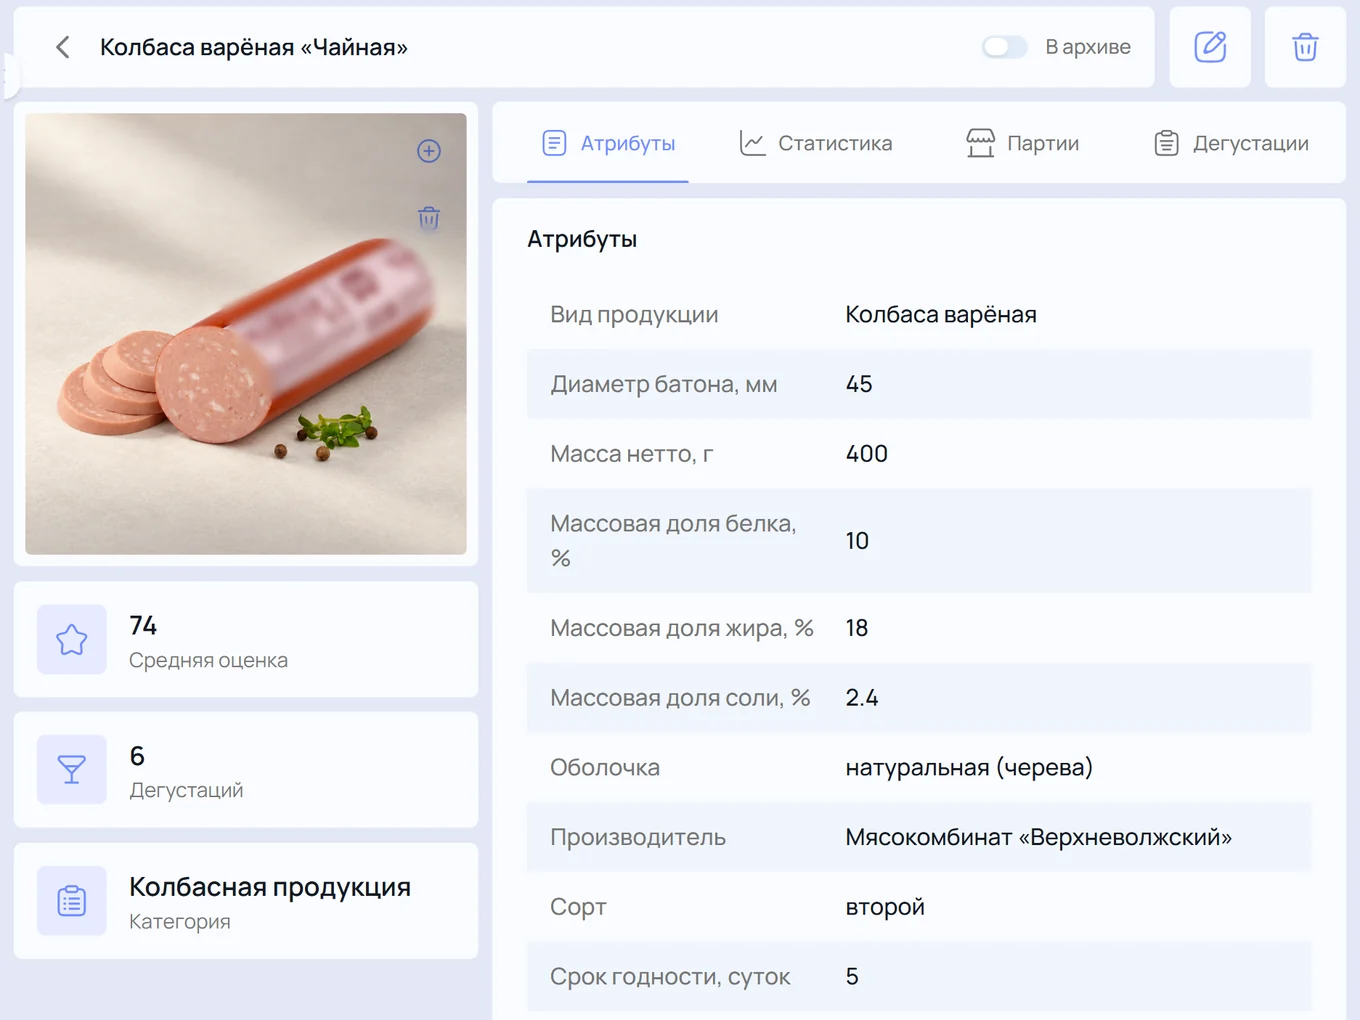Viewport: 1360px width, 1020px height.
Task: Open the edit pencil icon button
Action: click(1210, 47)
